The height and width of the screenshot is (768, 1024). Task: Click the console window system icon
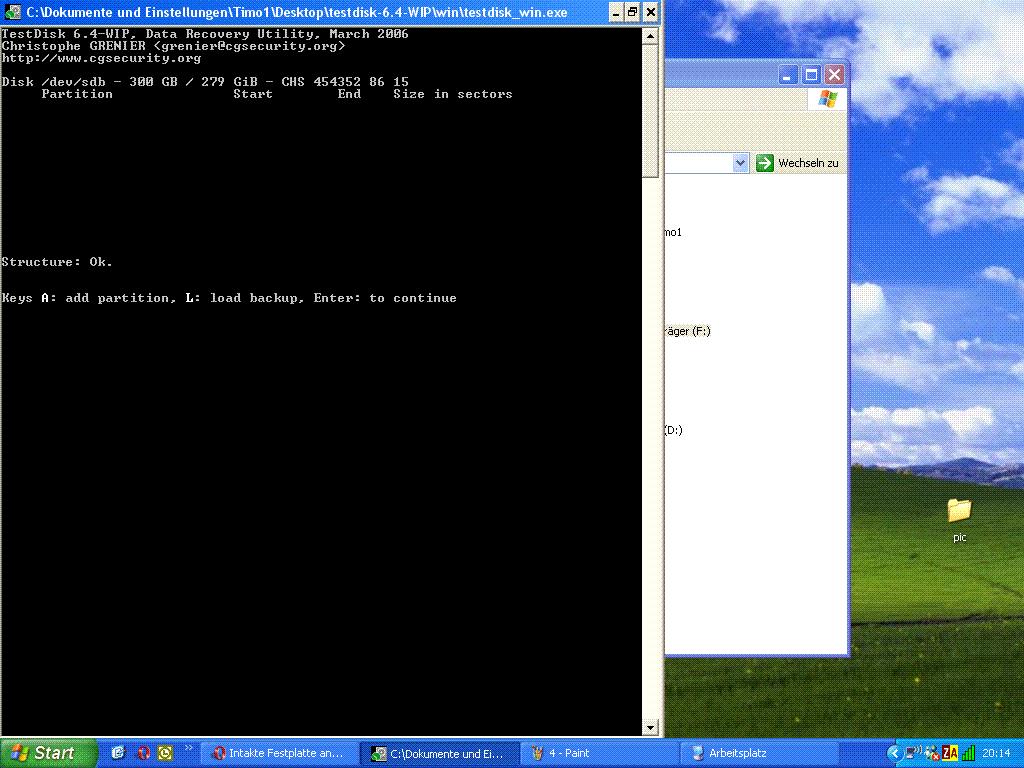tap(12, 12)
